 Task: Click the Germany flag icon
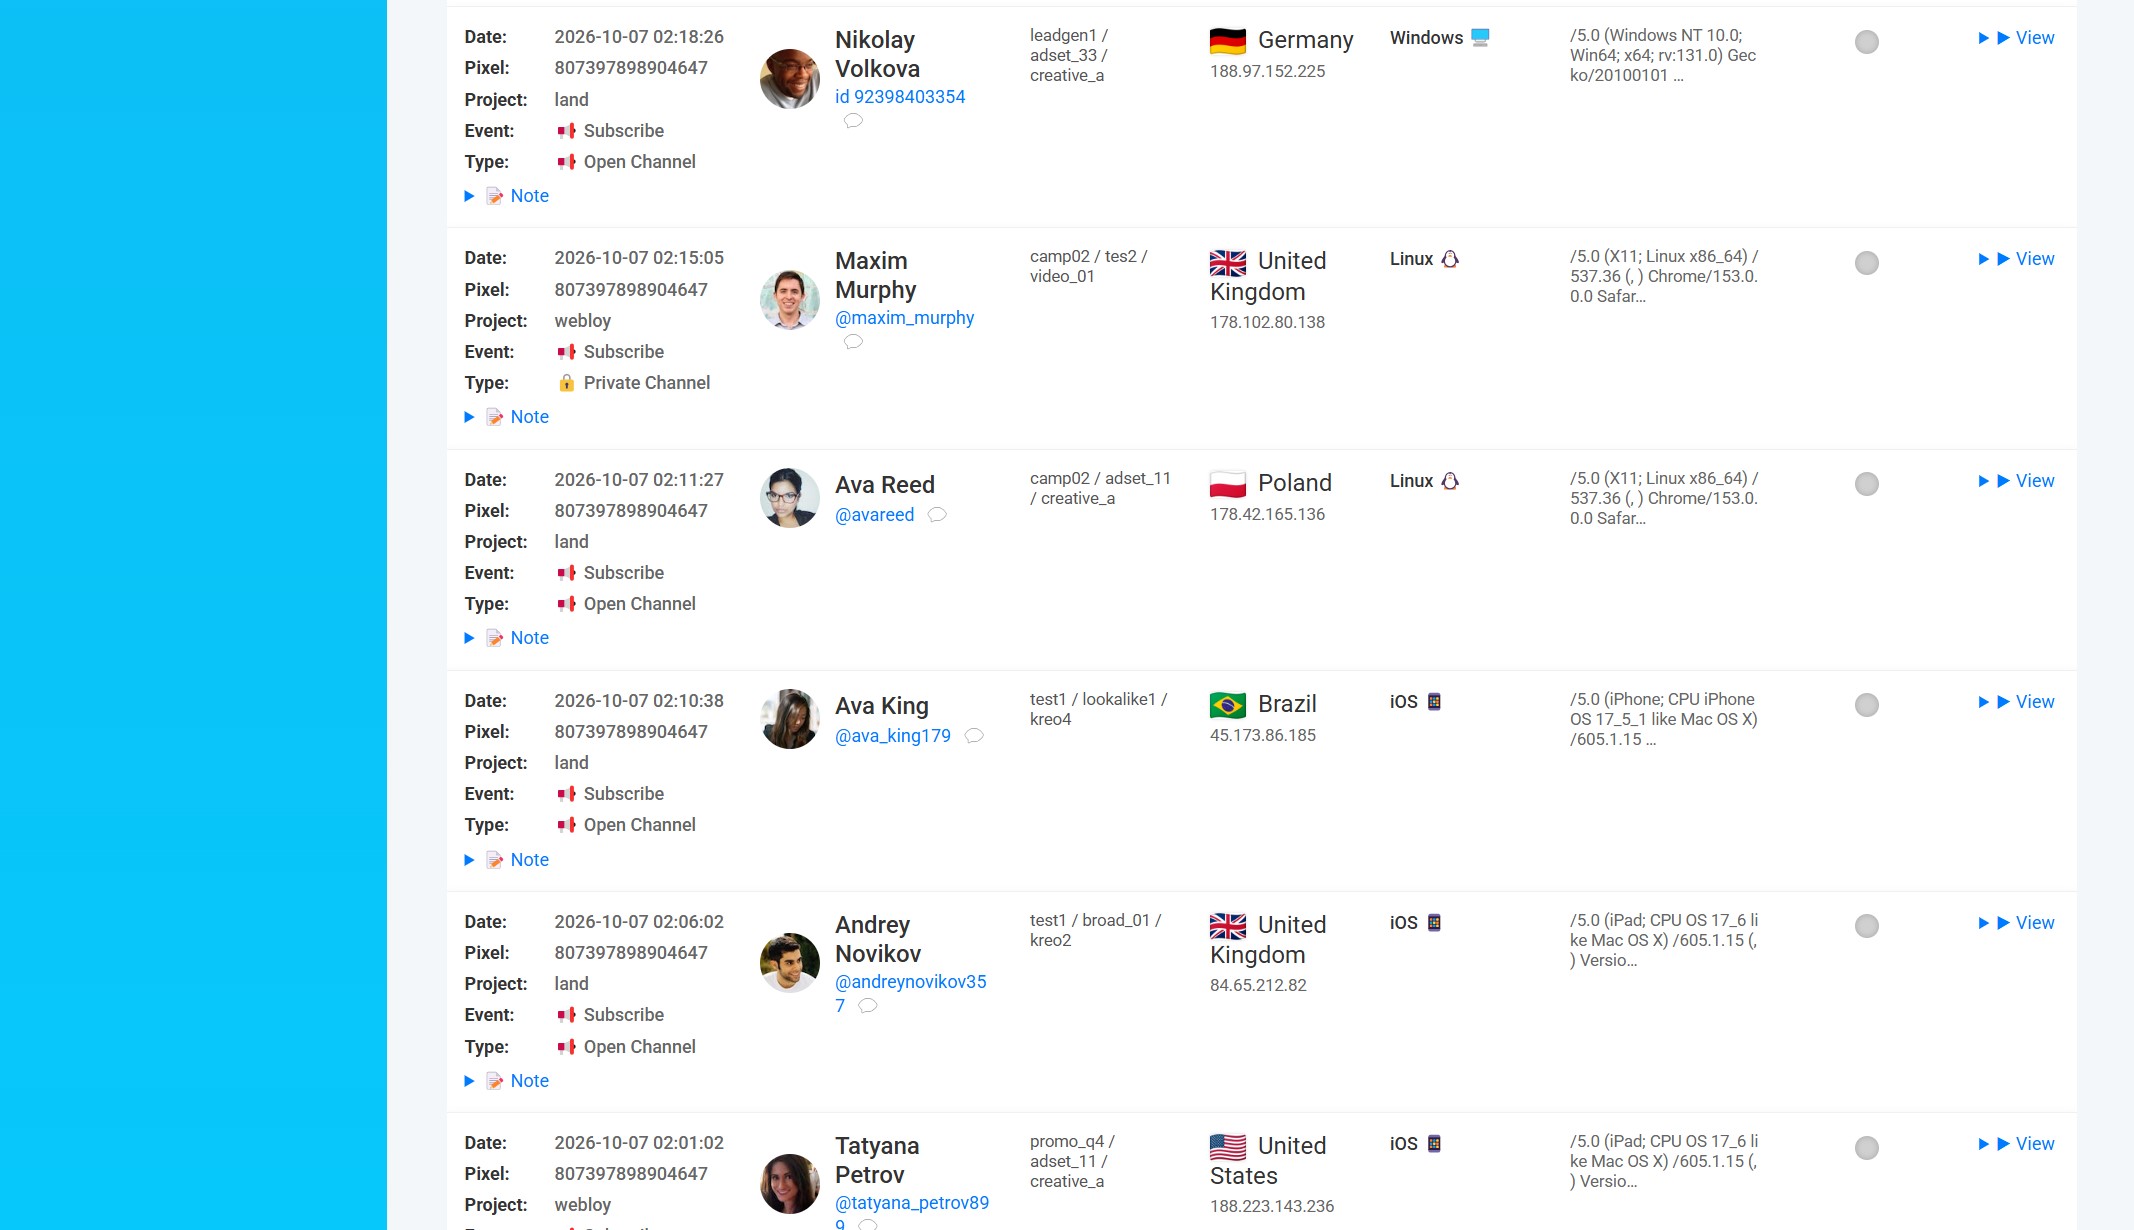click(x=1228, y=41)
